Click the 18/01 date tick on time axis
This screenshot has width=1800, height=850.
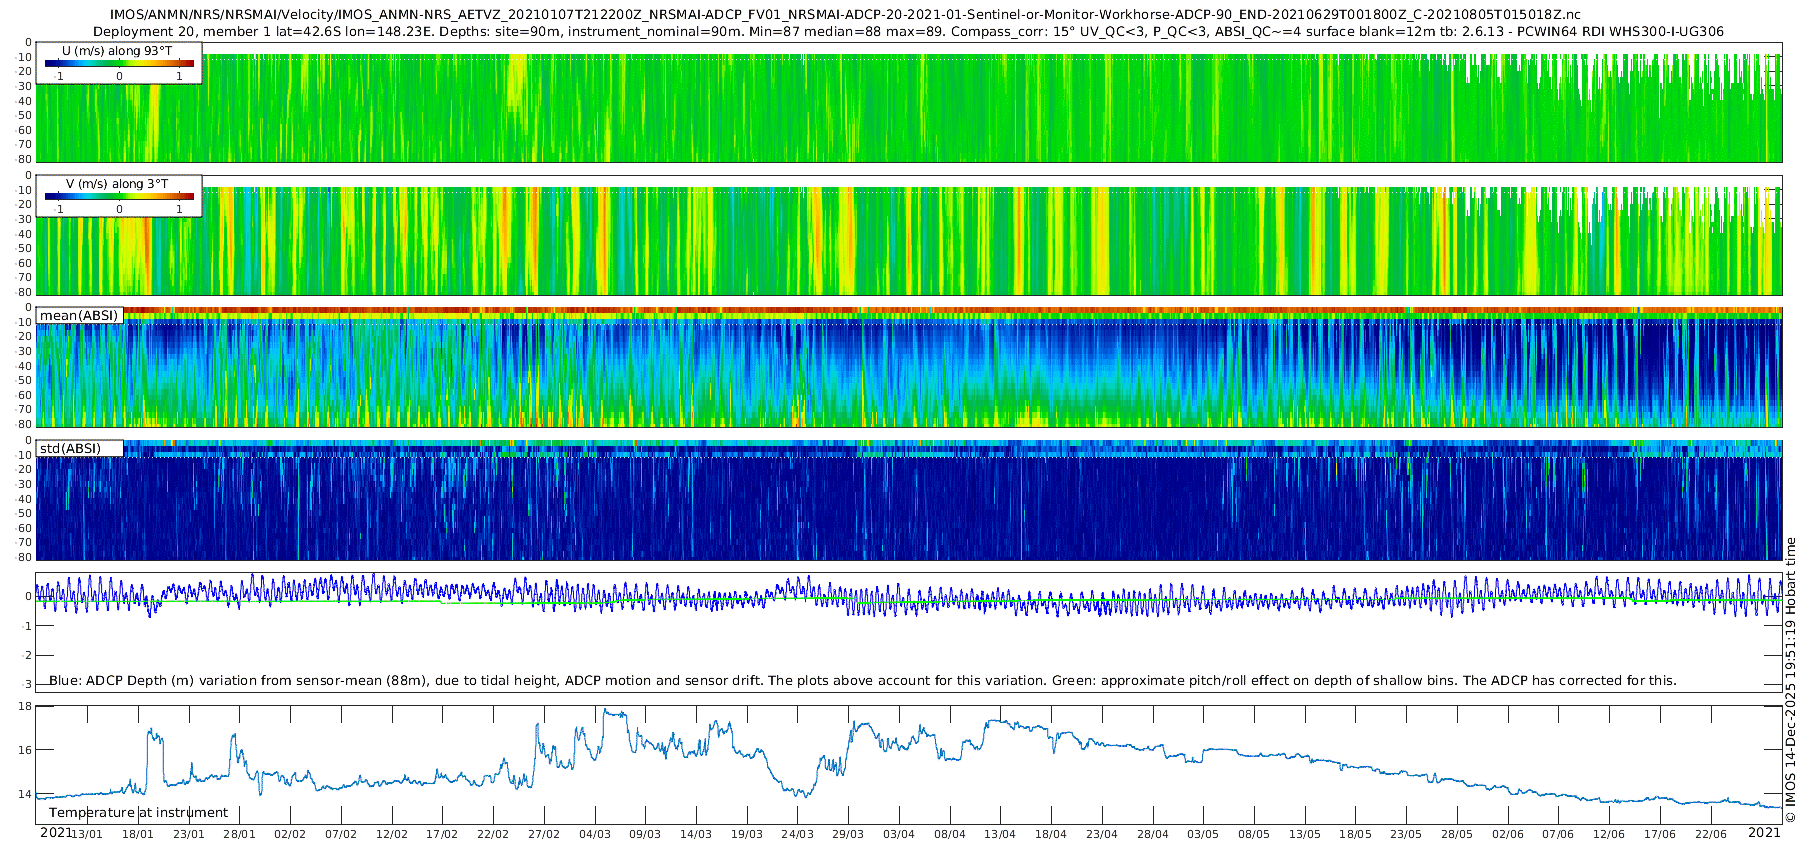point(138,834)
